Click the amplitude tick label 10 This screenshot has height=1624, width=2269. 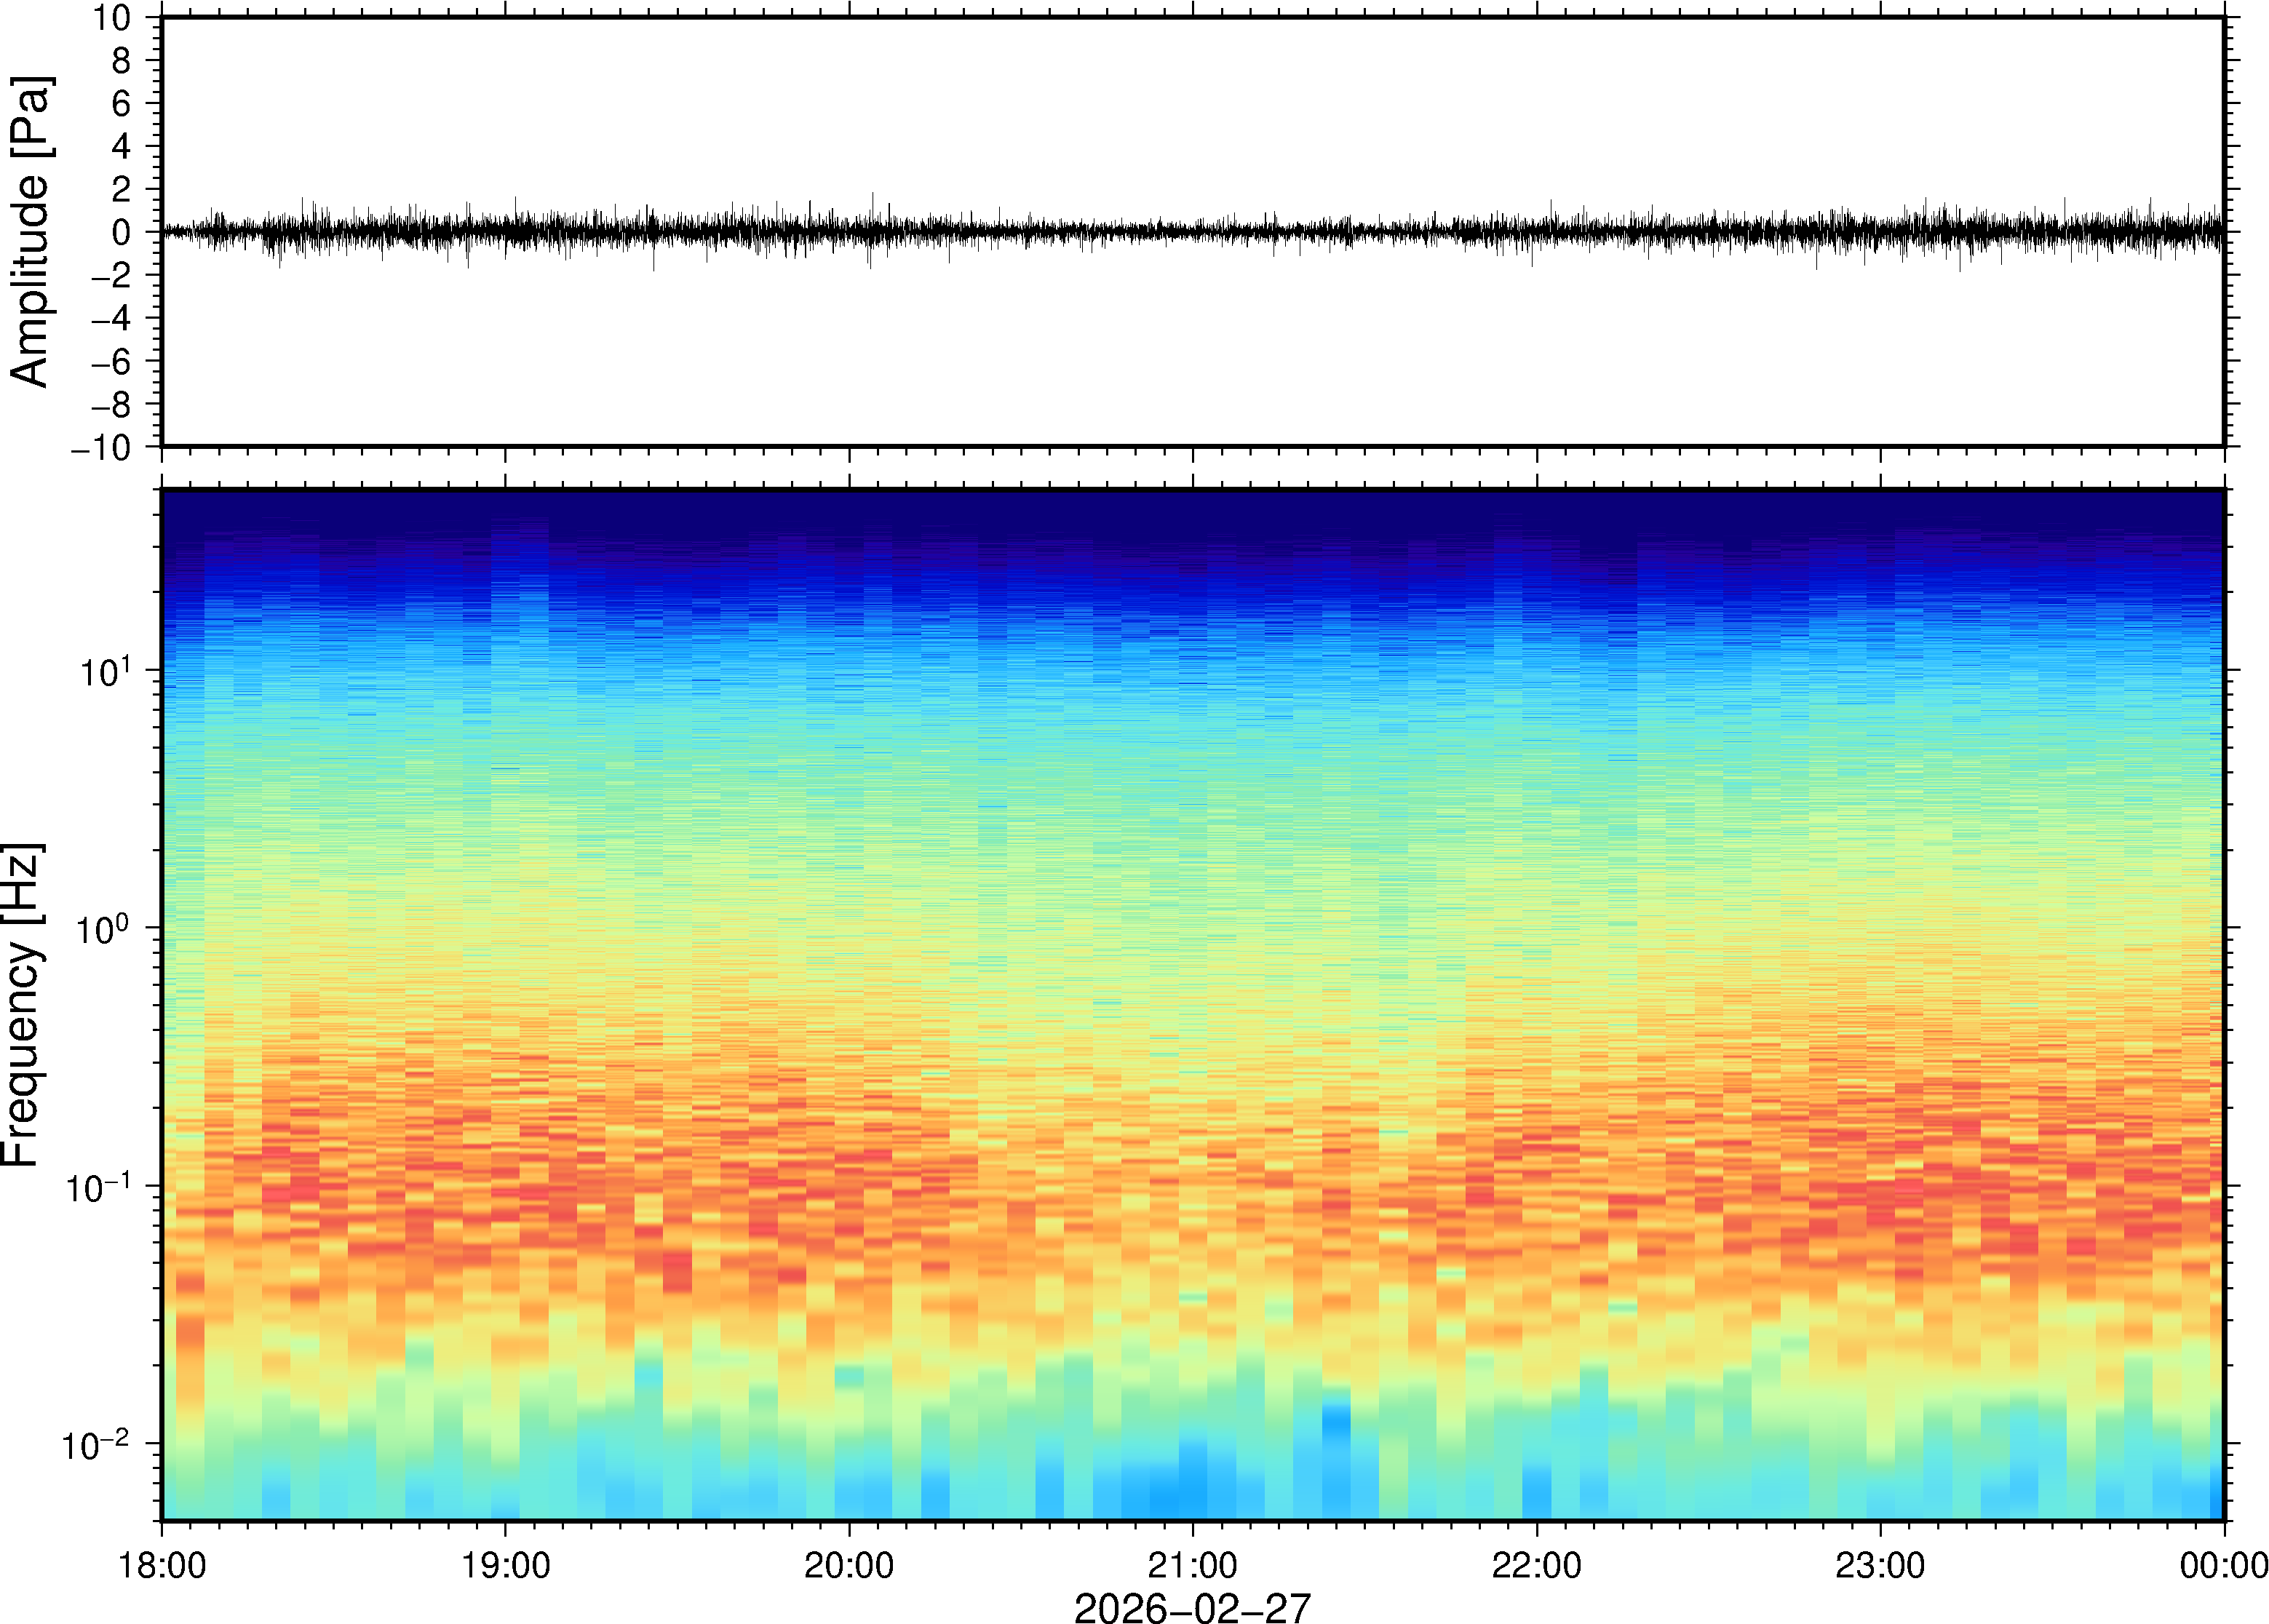pyautogui.click(x=112, y=18)
